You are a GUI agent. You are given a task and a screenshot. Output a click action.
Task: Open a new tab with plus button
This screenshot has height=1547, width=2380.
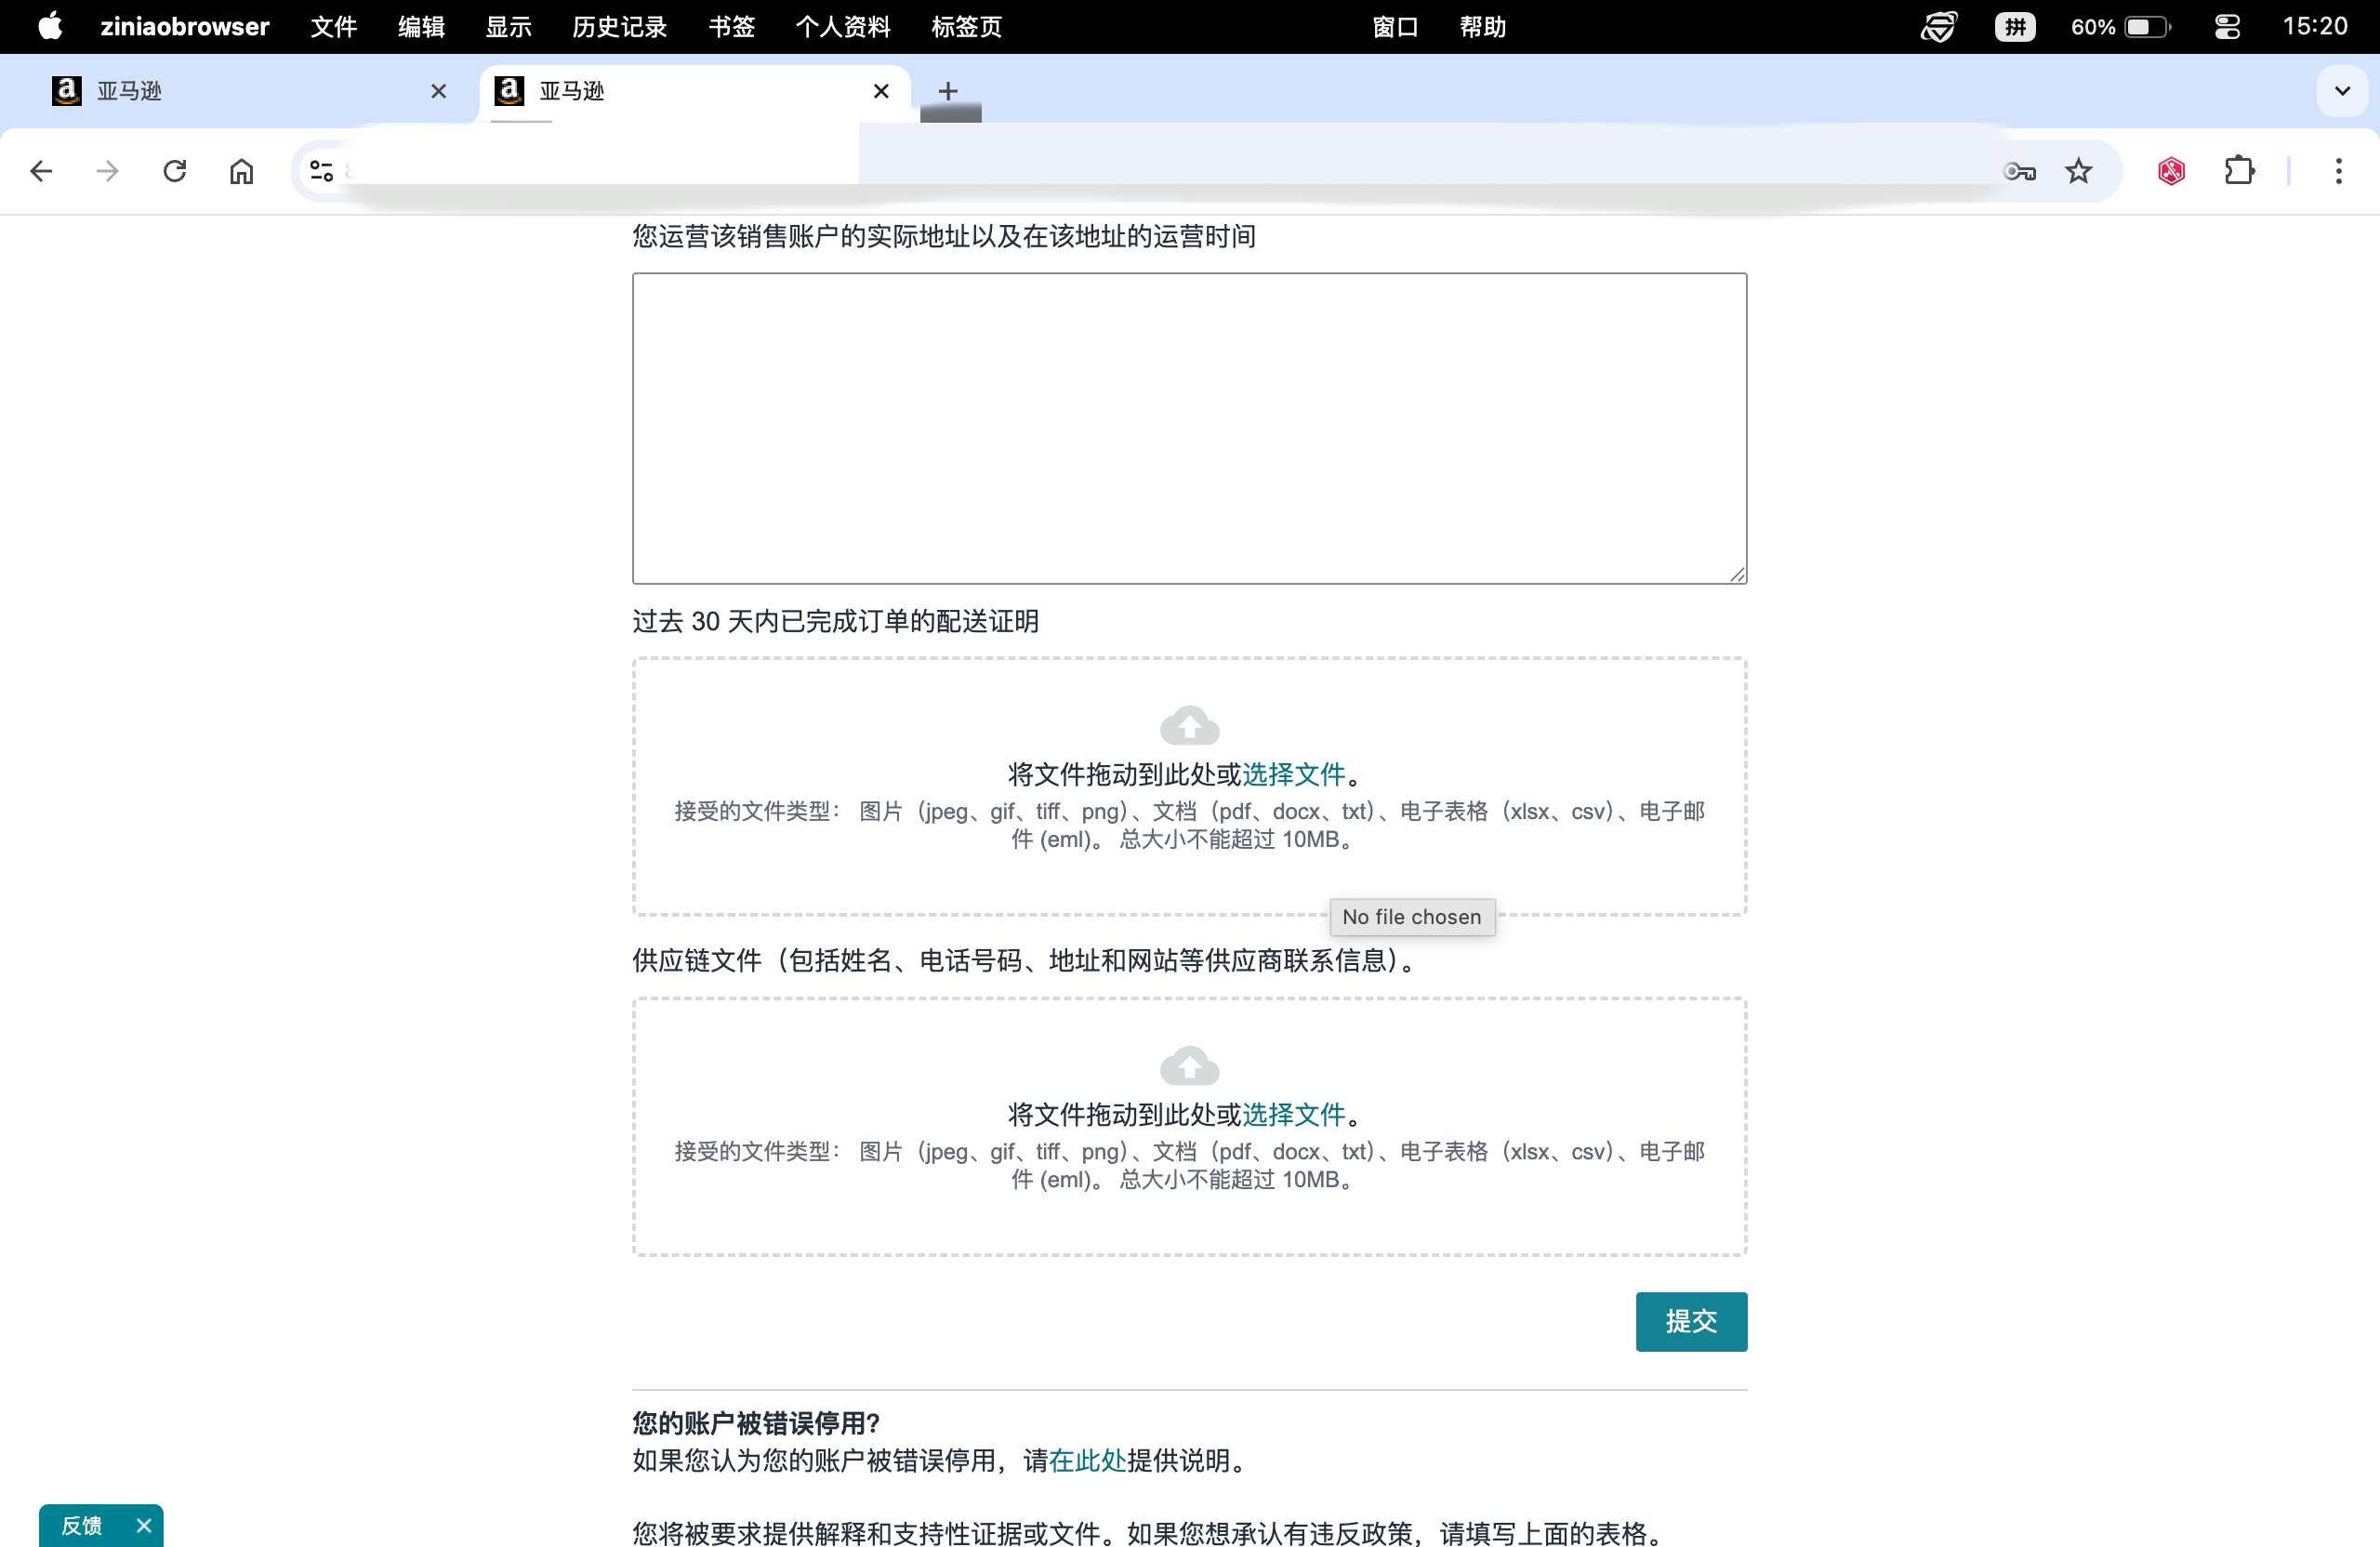[x=948, y=91]
